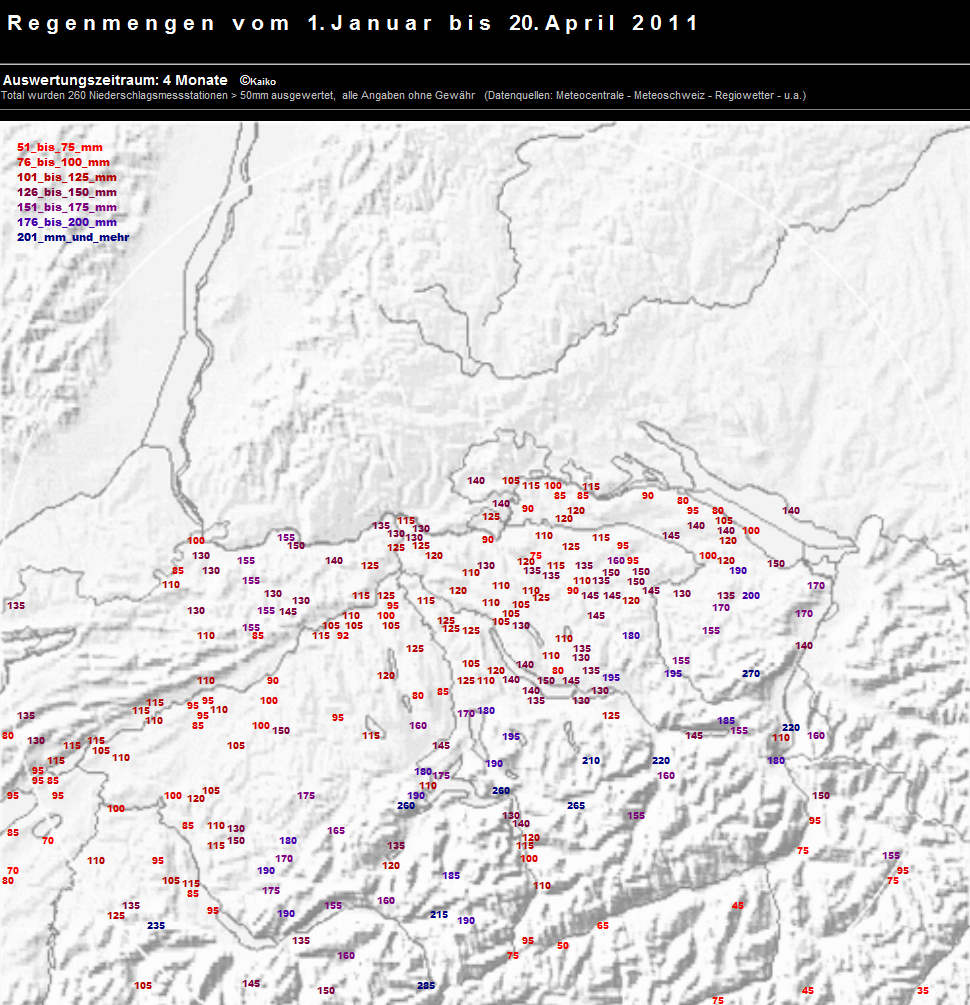
Task: Select the 265 mm station value
Action: coord(576,805)
